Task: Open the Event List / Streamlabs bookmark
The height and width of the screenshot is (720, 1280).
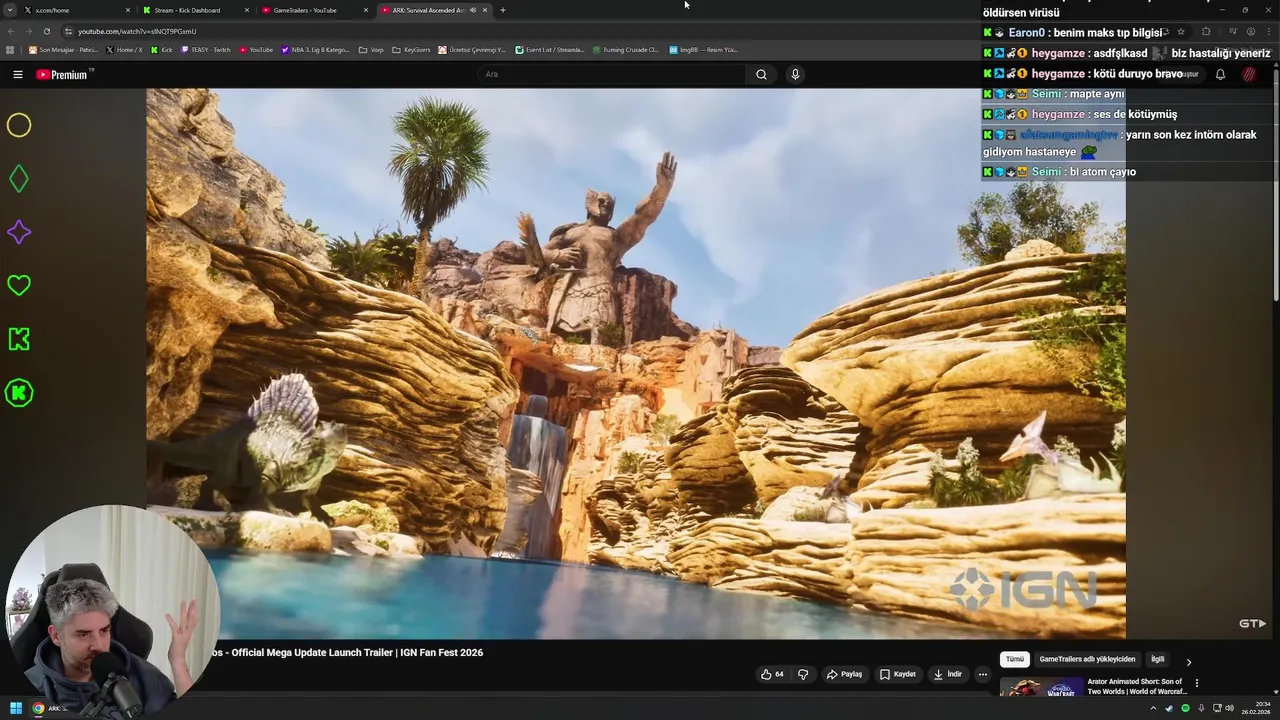Action: tap(550, 49)
